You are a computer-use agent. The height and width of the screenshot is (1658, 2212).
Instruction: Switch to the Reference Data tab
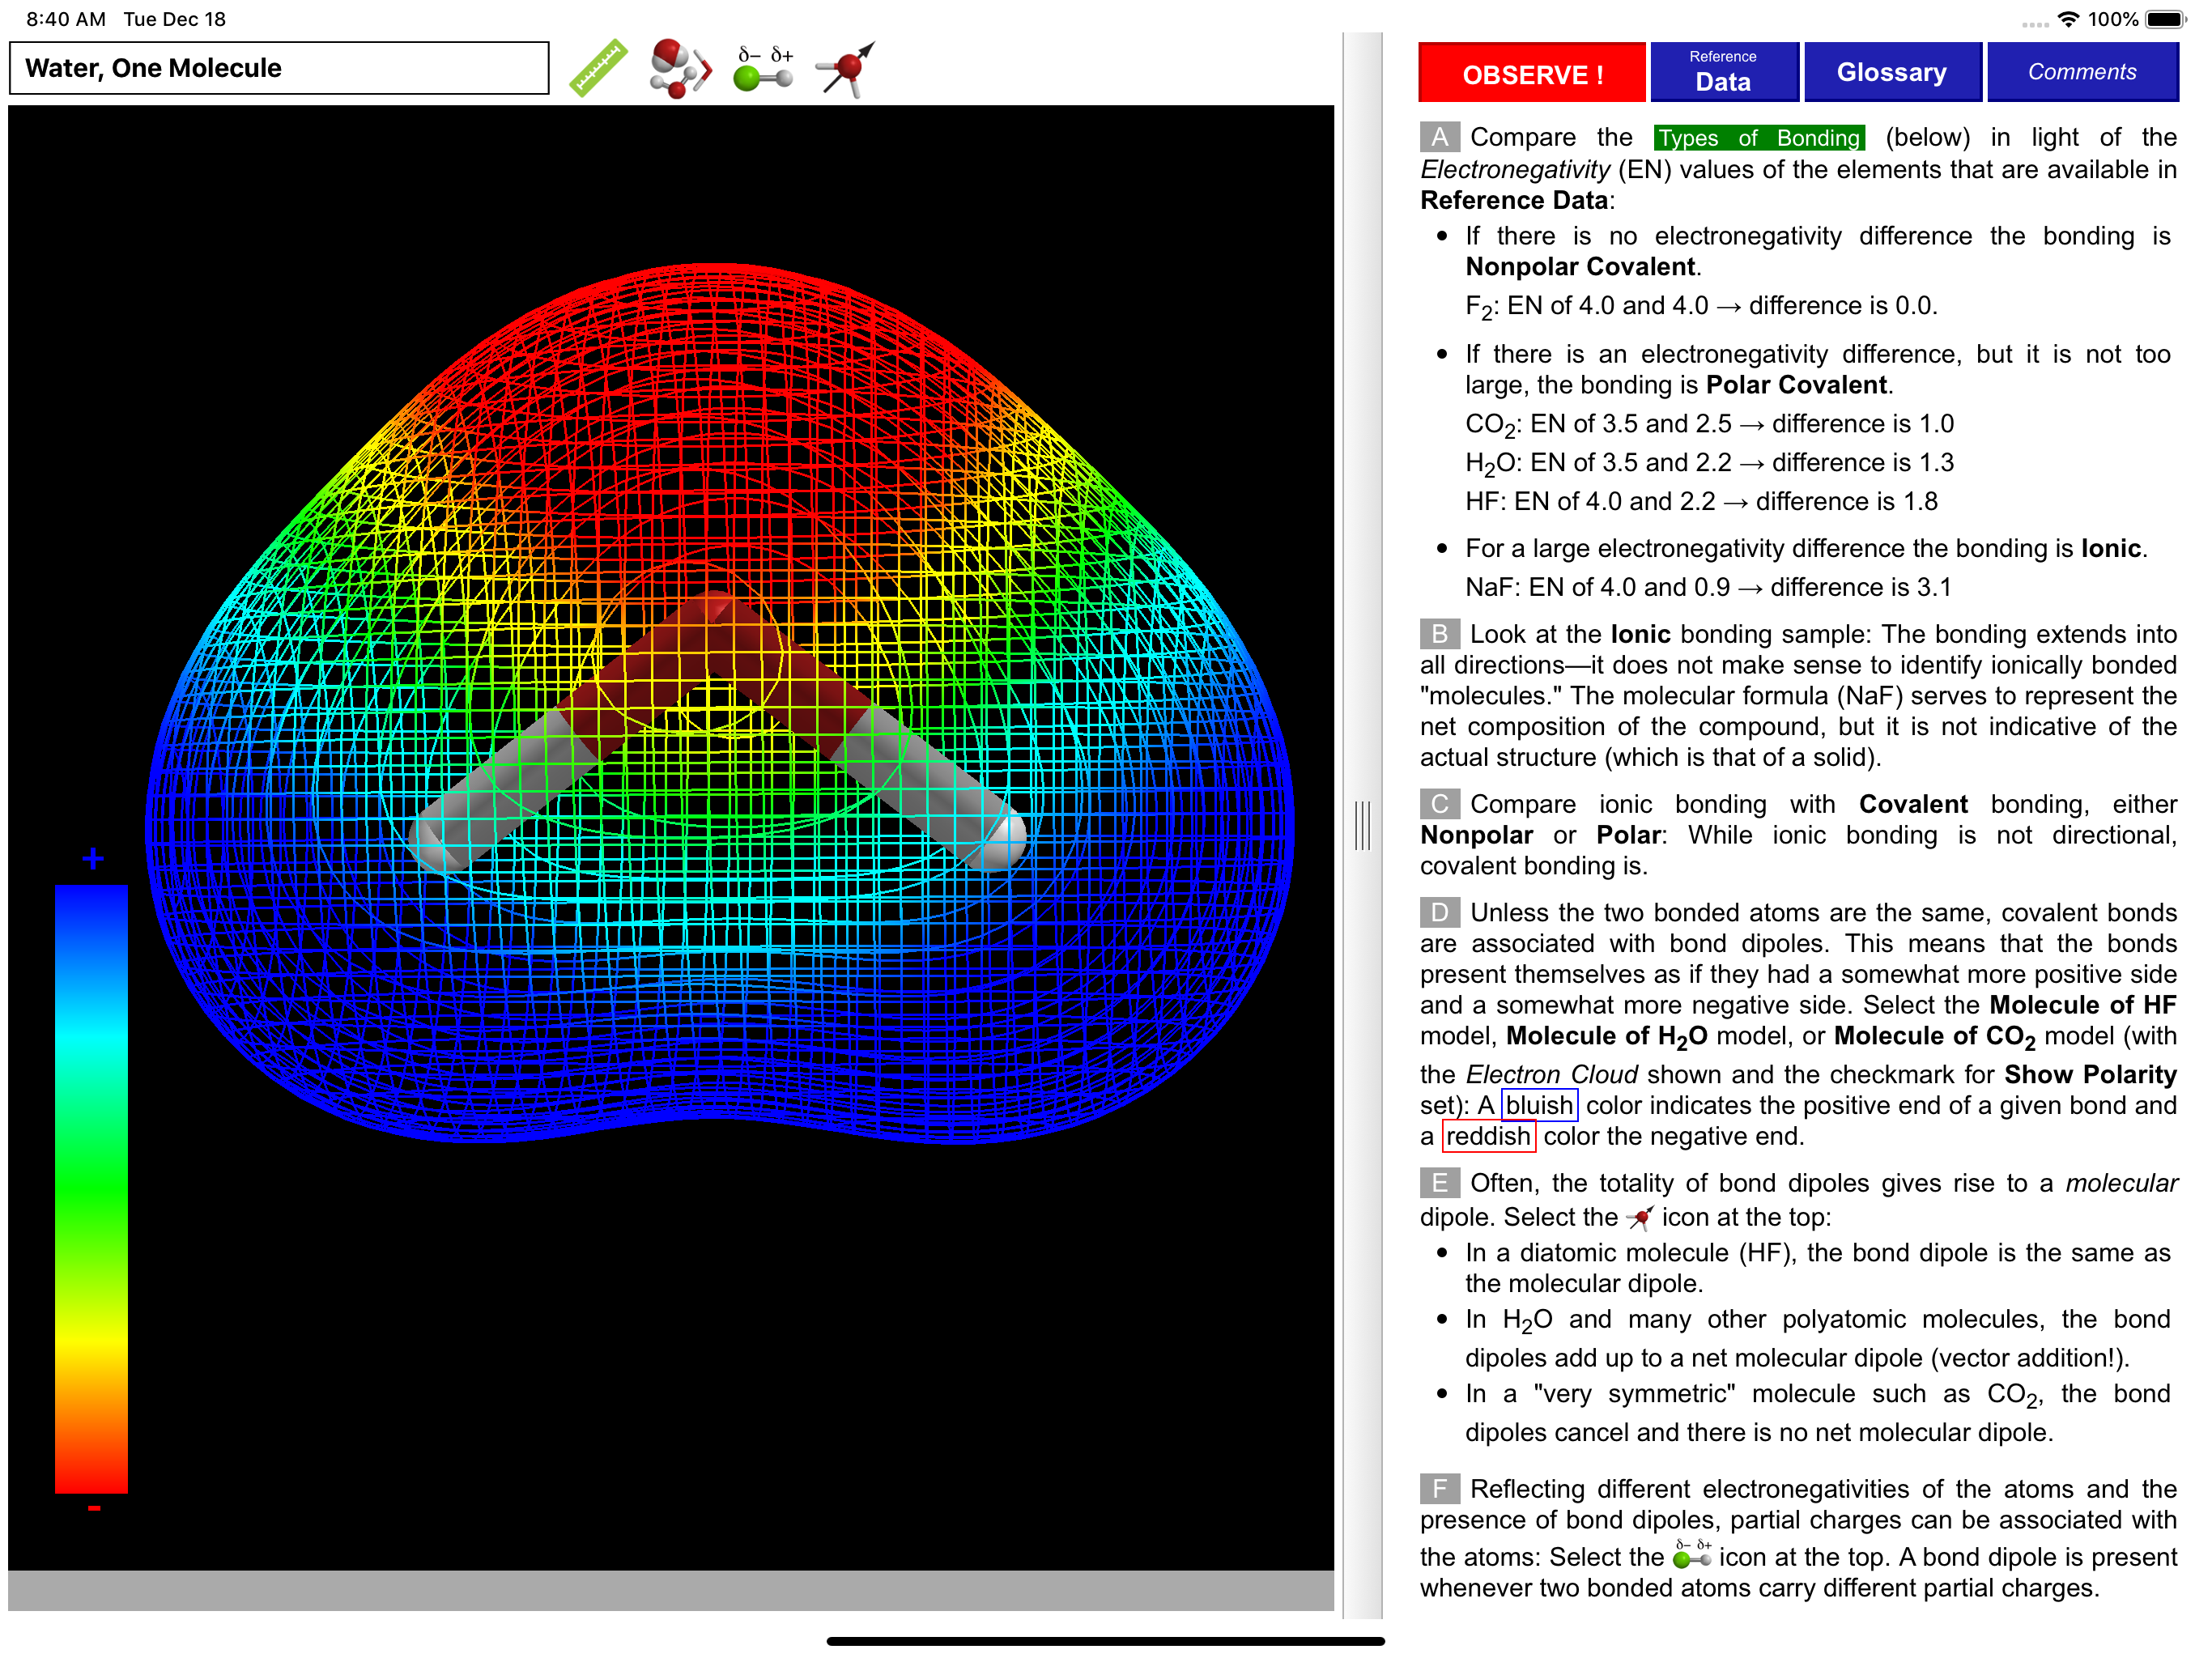(x=1722, y=73)
